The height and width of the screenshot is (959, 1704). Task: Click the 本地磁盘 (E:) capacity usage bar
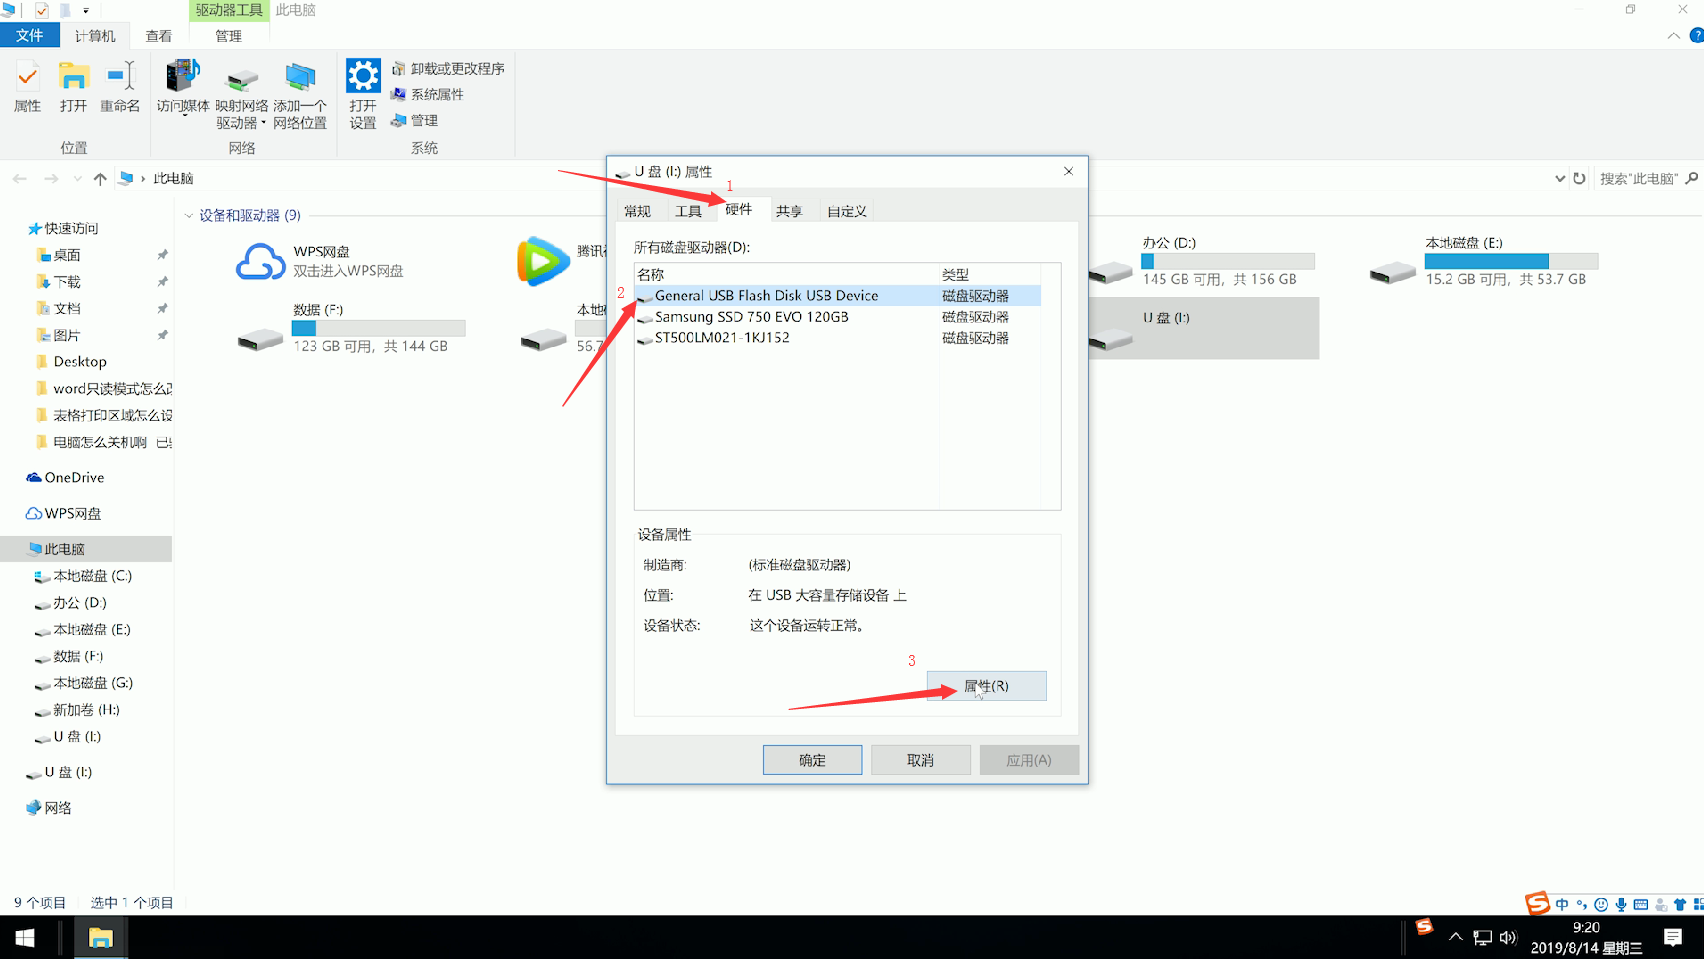pos(1512,261)
